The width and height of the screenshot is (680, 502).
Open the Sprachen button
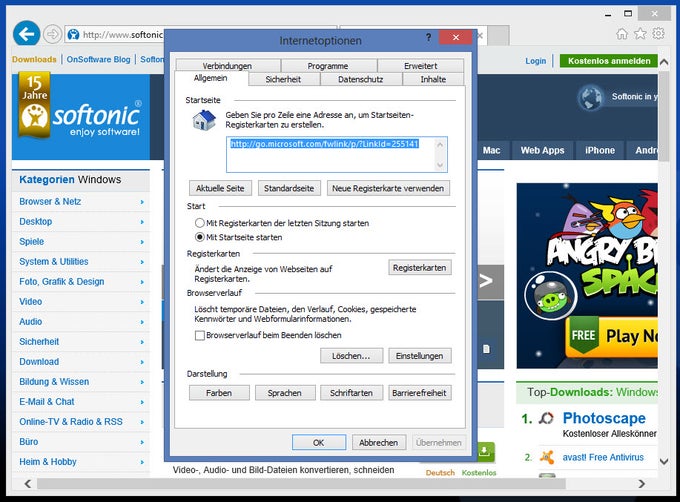285,393
